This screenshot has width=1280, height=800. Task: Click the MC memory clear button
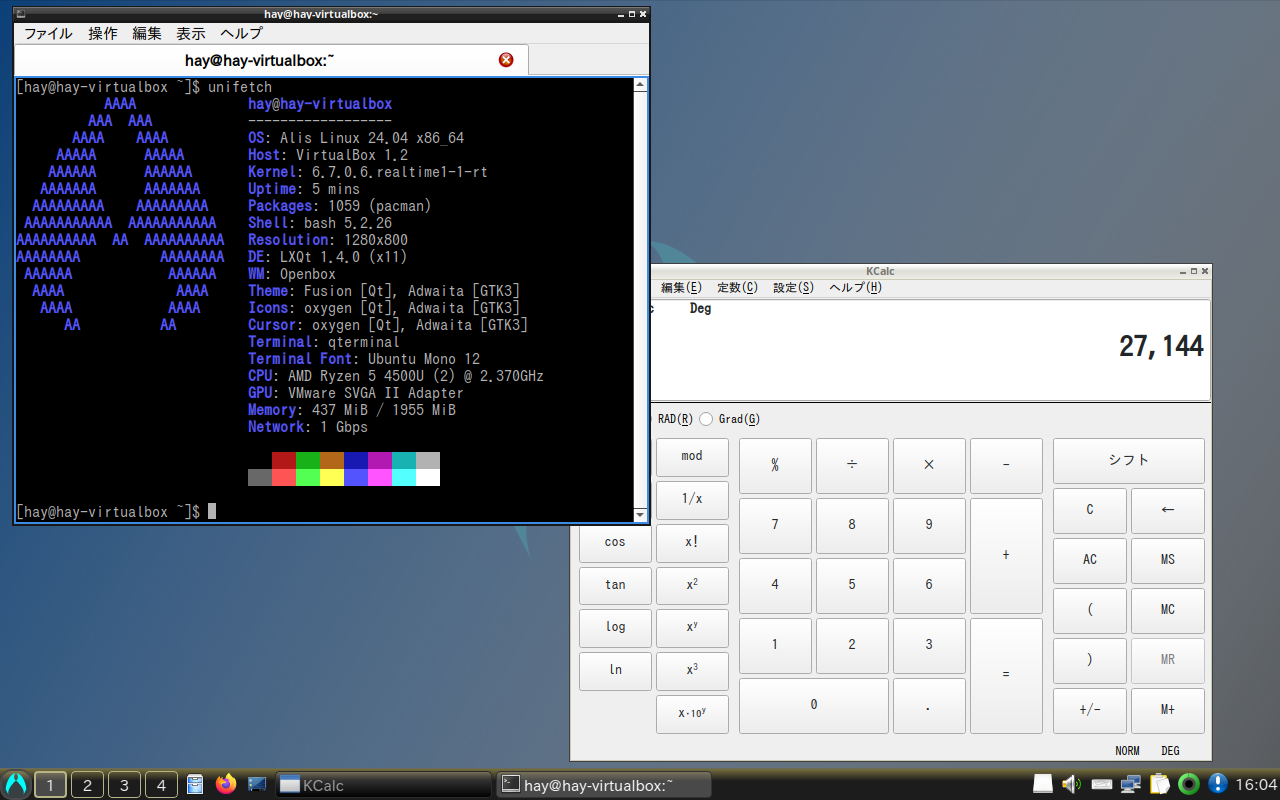[x=1168, y=610]
